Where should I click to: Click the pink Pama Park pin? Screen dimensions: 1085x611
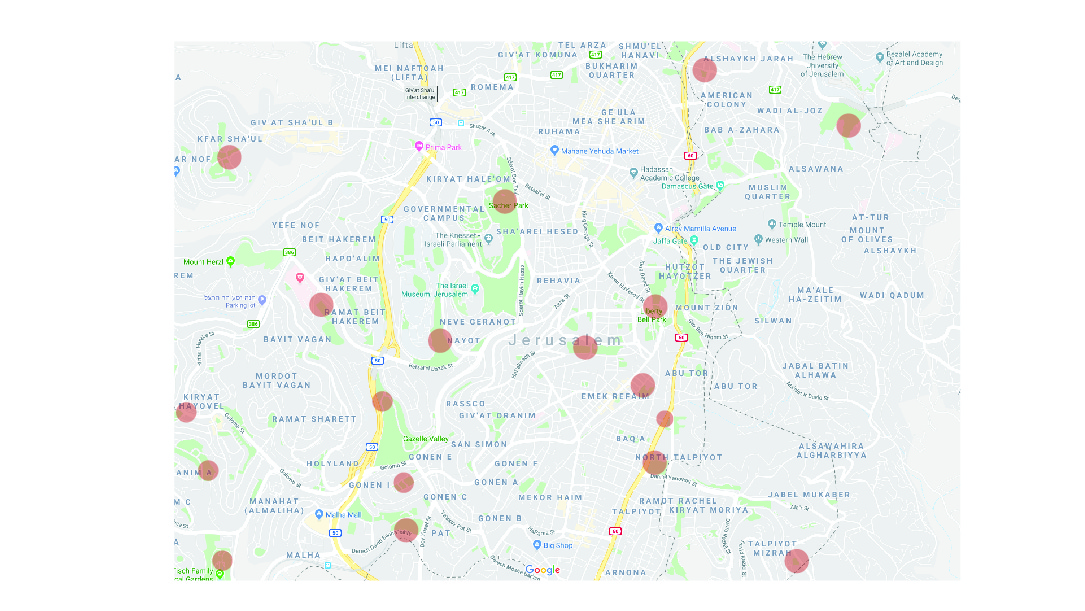(419, 146)
